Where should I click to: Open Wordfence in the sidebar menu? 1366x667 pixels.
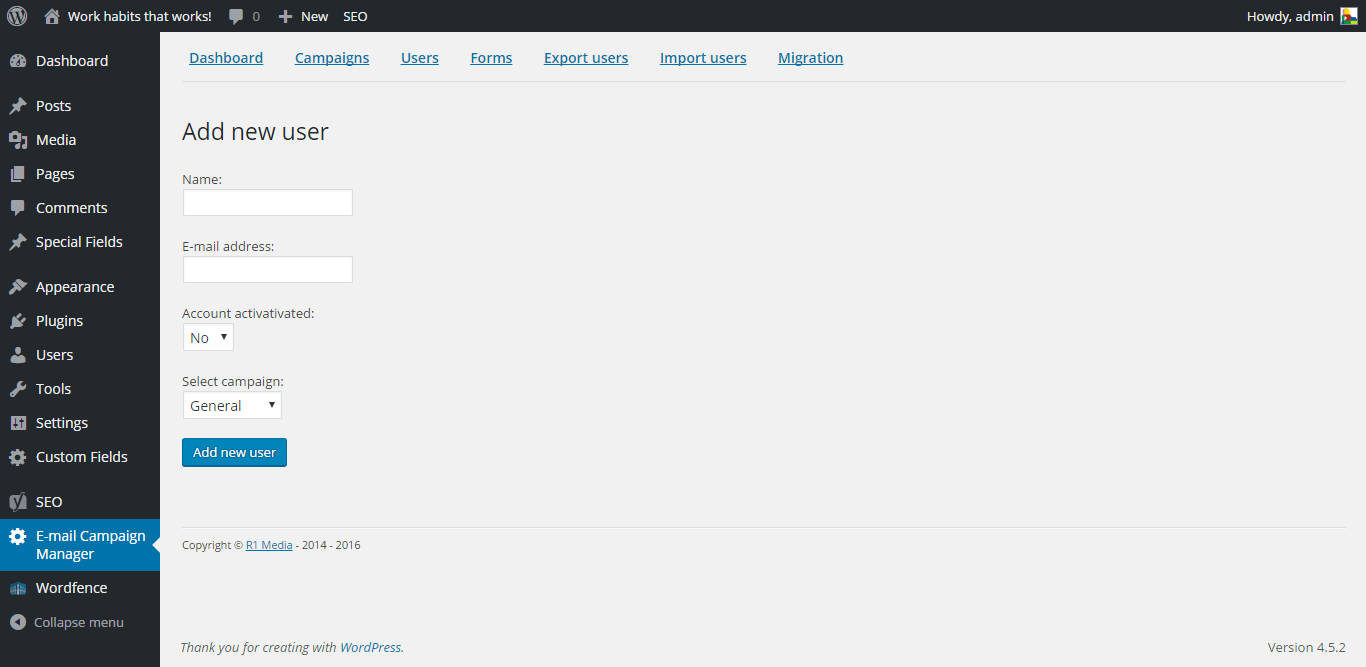(x=71, y=588)
